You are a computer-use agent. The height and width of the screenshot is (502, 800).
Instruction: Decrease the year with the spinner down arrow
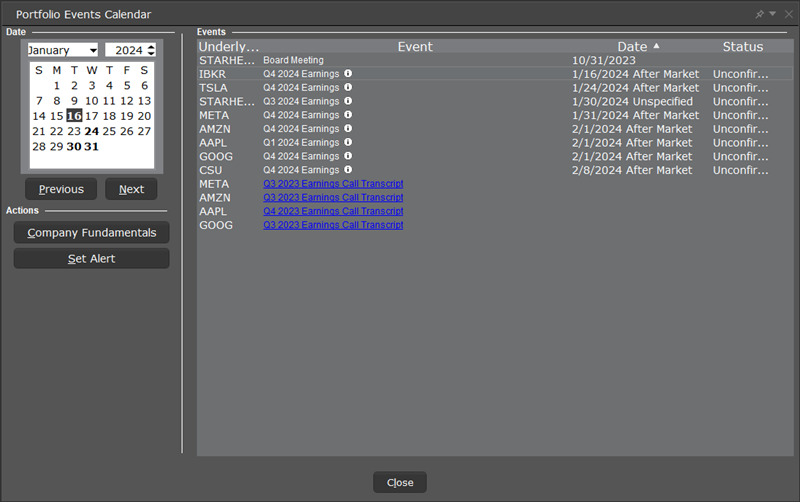click(151, 53)
